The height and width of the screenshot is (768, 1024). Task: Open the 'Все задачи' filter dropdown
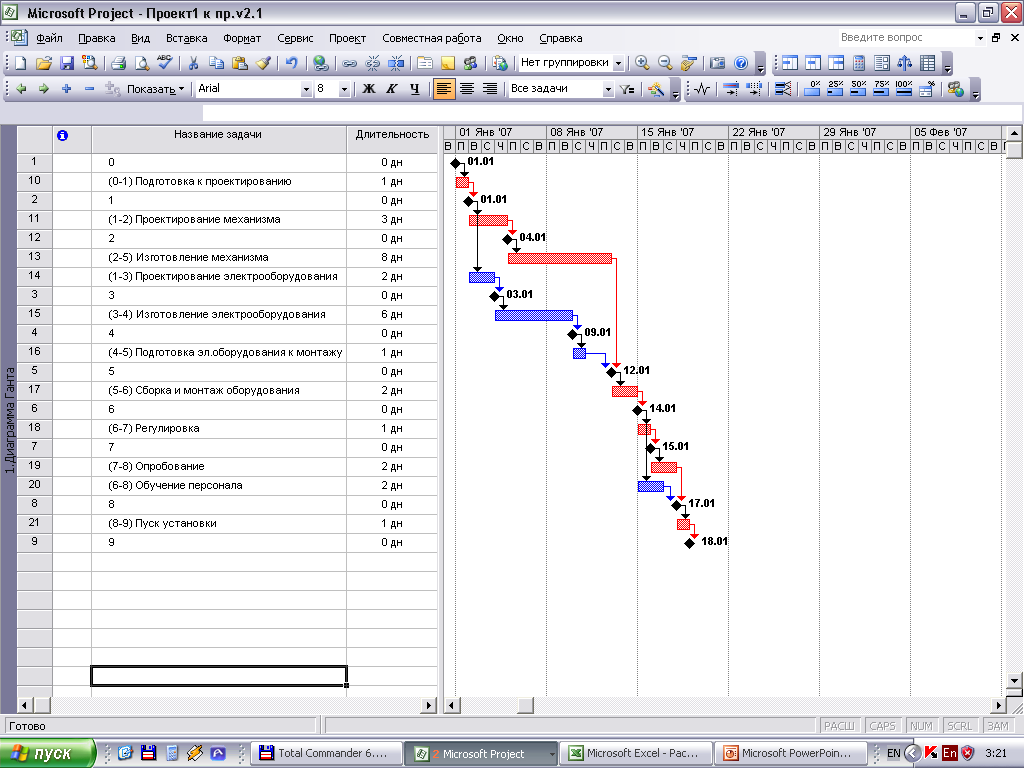[608, 89]
